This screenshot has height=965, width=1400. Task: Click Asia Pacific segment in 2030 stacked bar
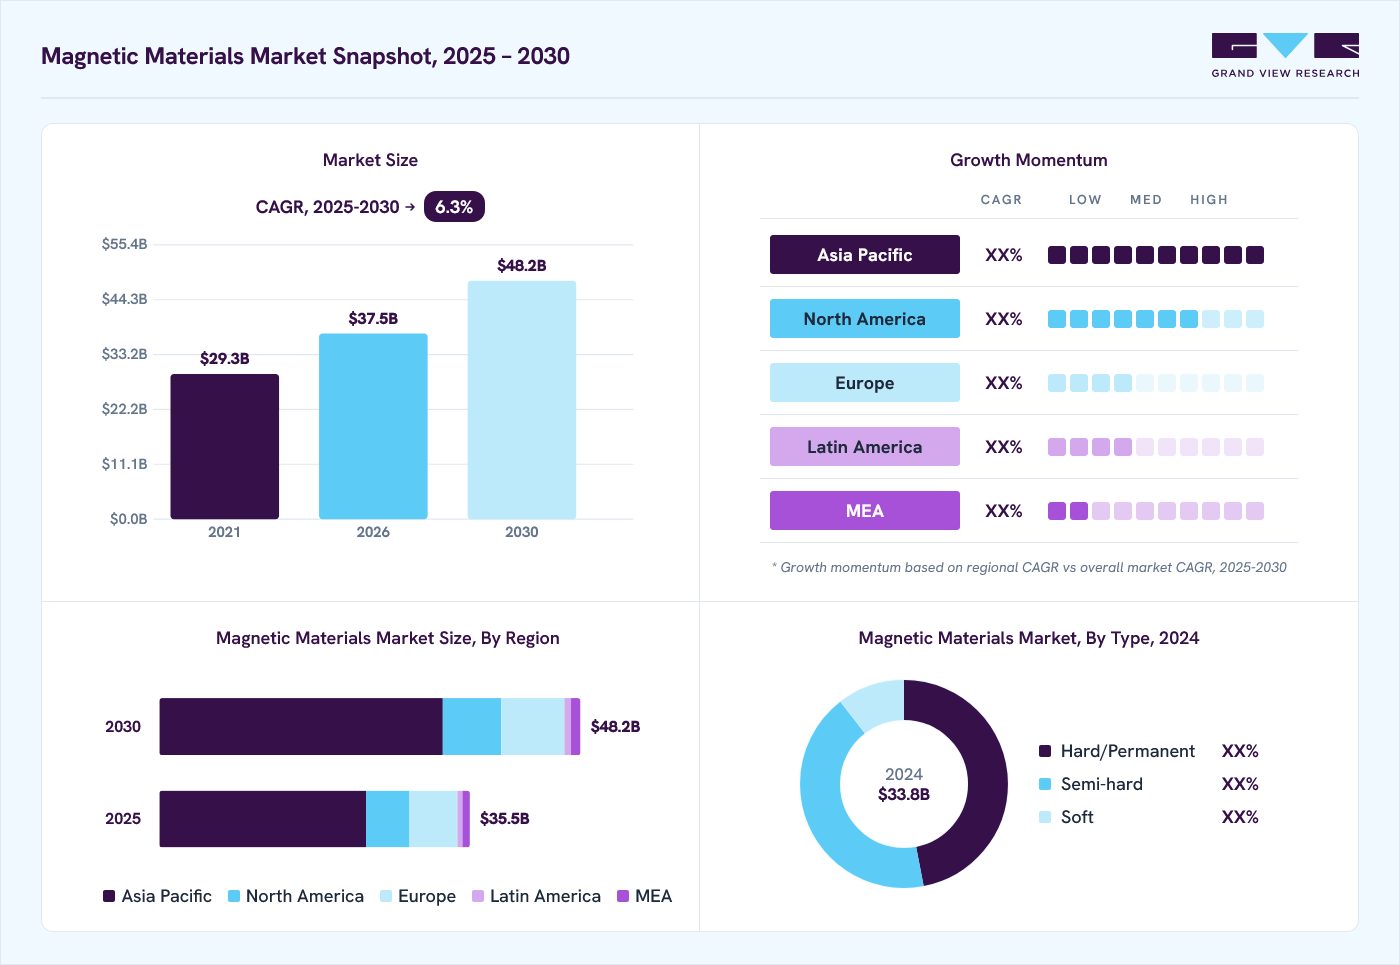click(301, 726)
